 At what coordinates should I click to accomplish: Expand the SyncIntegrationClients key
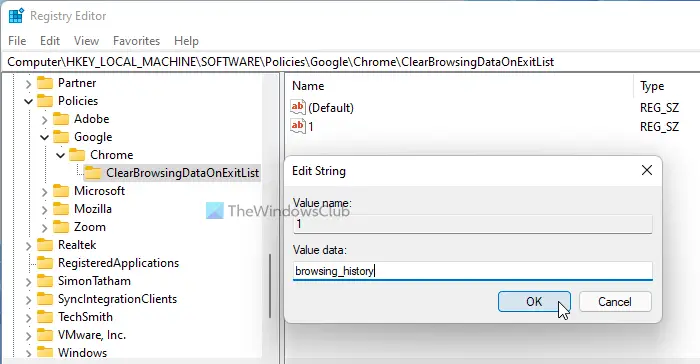point(28,300)
